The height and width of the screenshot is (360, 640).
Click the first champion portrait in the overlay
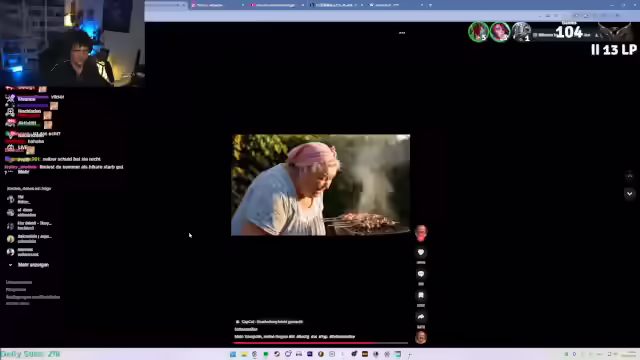(x=478, y=31)
